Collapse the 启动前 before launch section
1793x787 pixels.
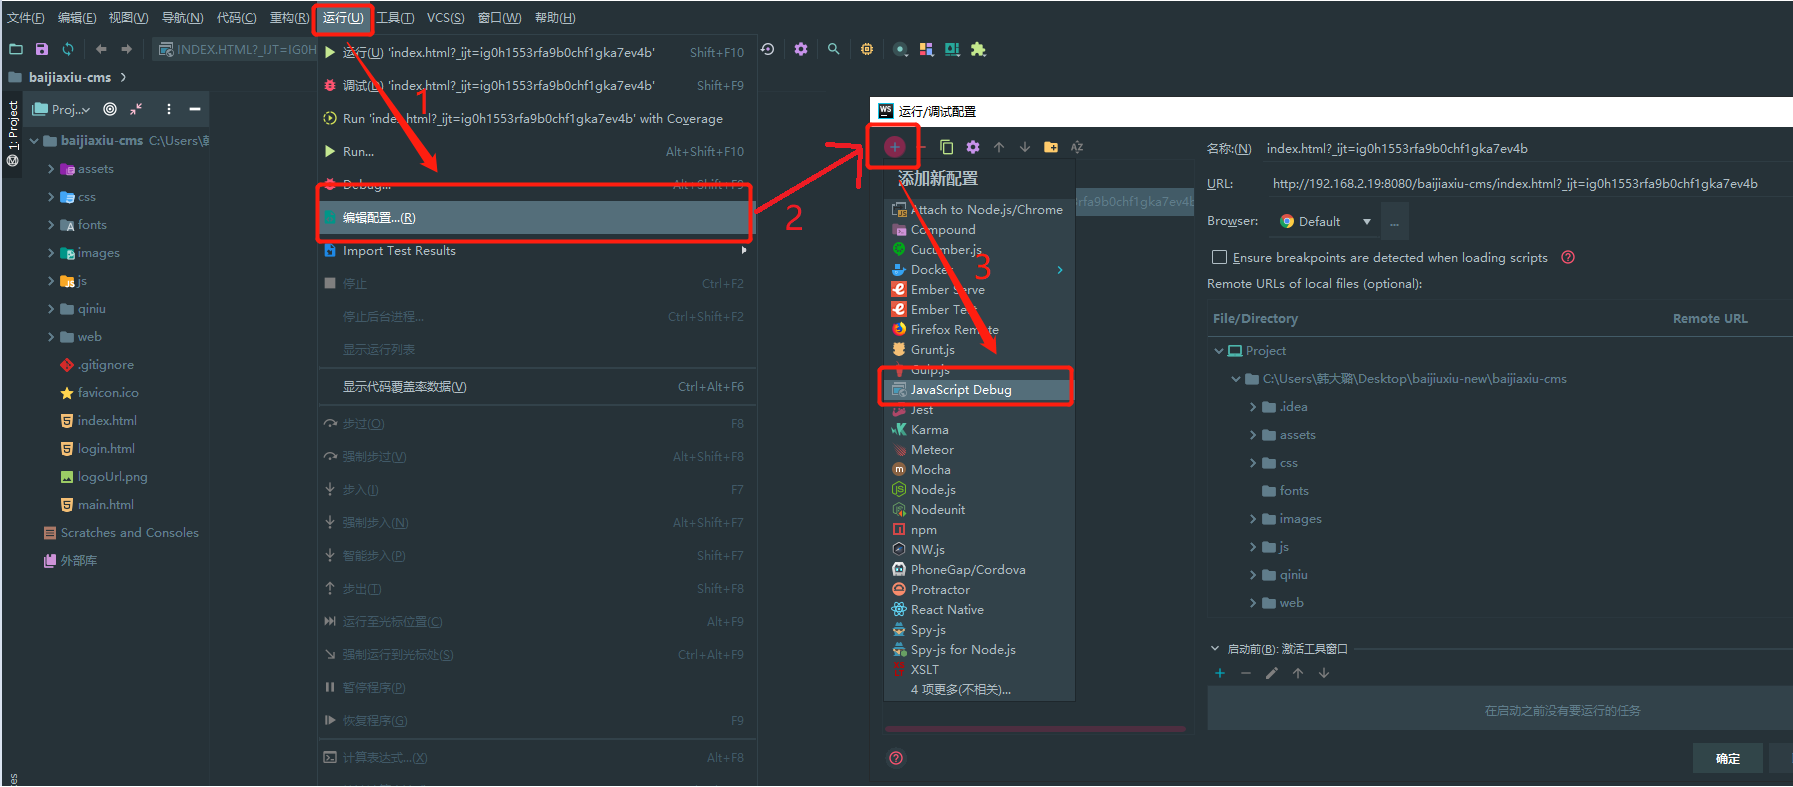click(1215, 649)
